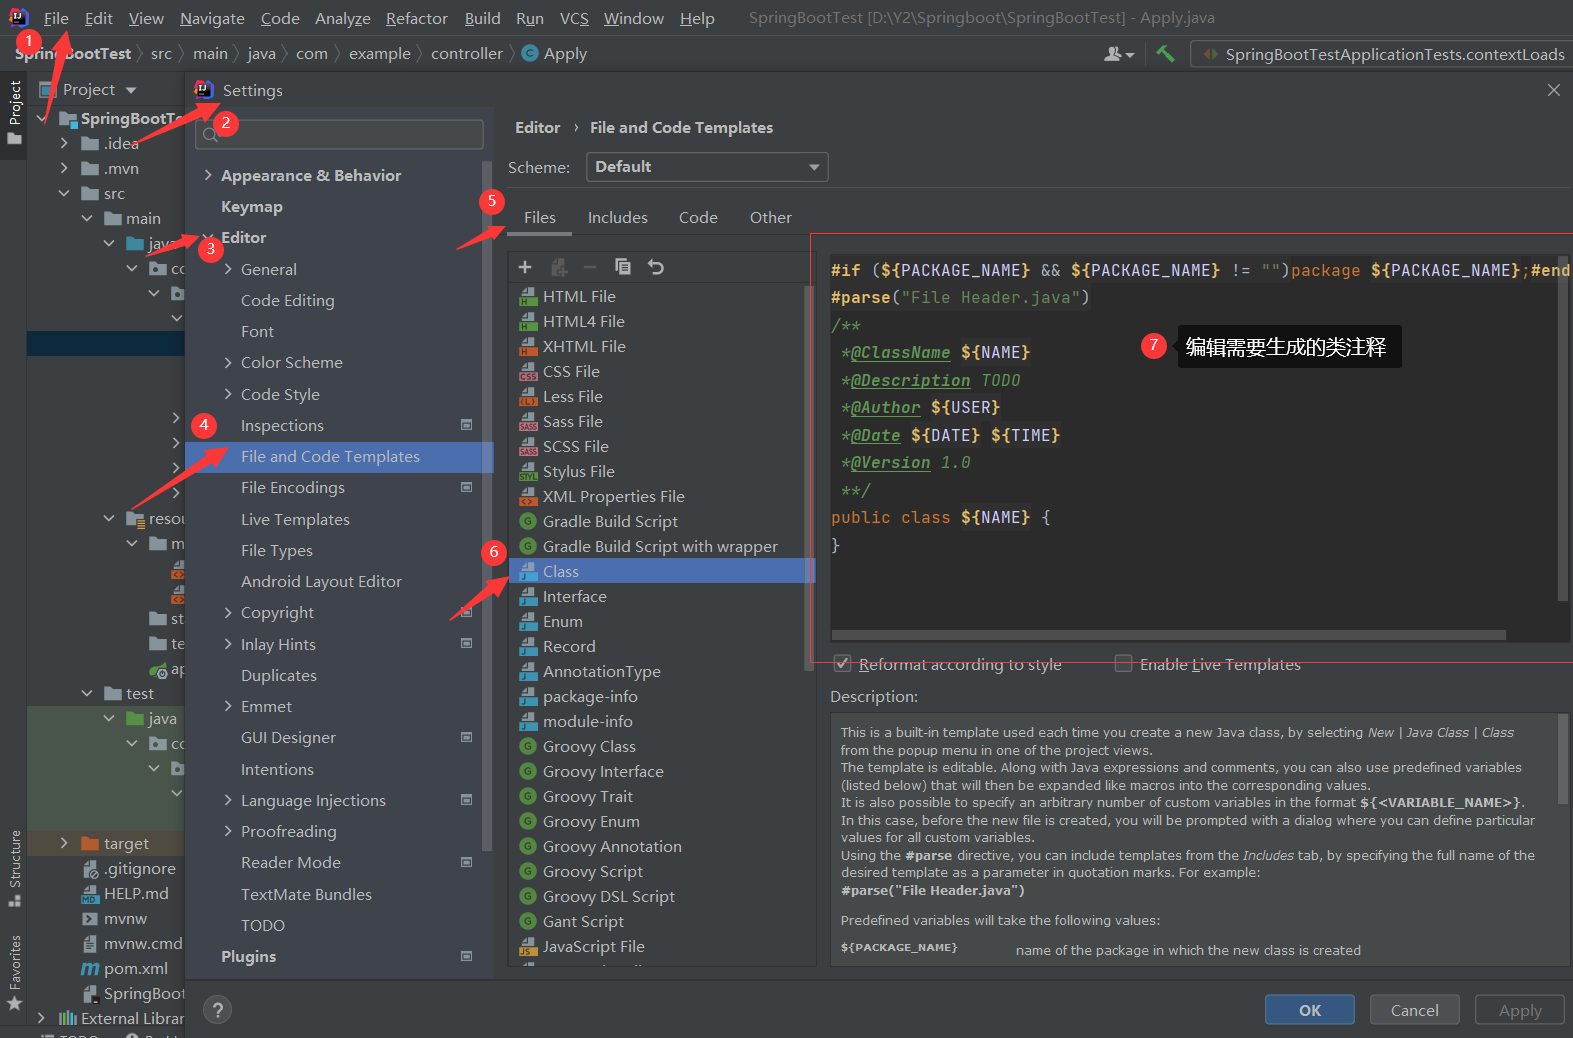Open the Structure tool window
1573x1038 pixels.
tap(14, 868)
